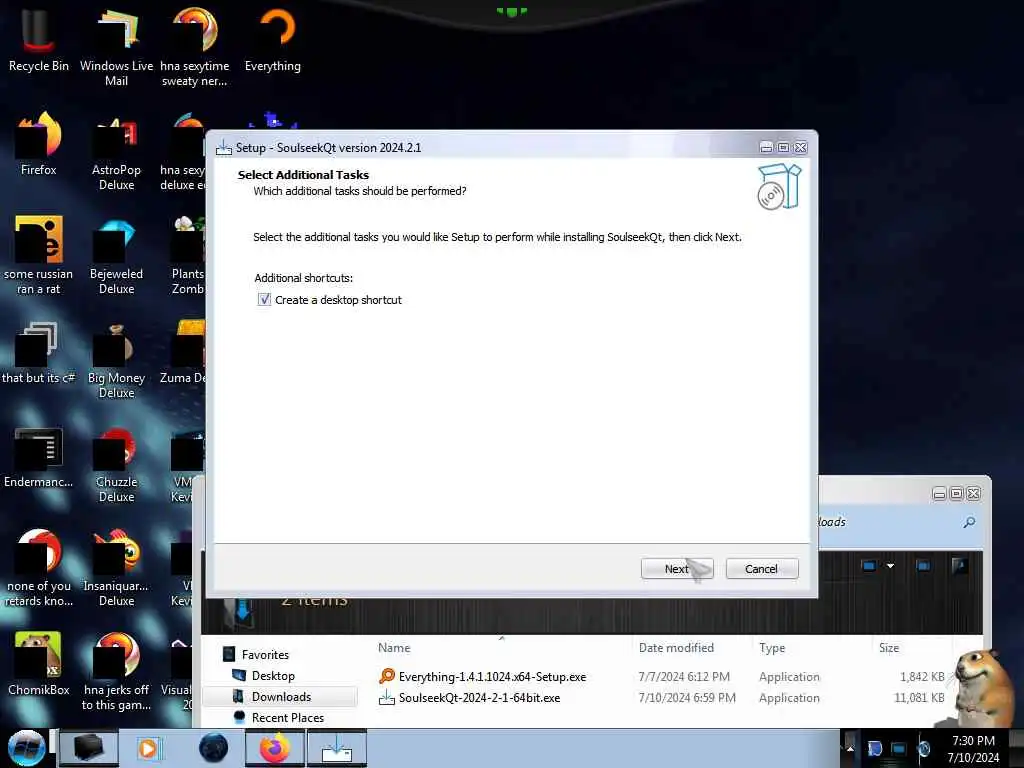The height and width of the screenshot is (768, 1024).
Task: Select the Windows Live Mail desktop icon
Action: [x=116, y=47]
